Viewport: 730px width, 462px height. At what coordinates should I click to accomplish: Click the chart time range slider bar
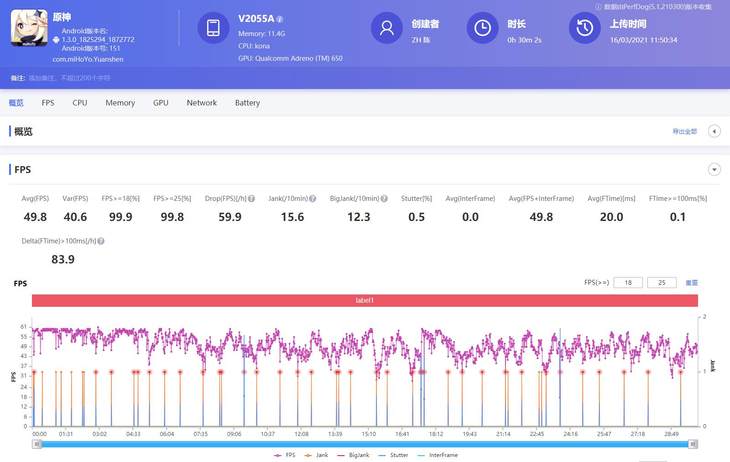pyautogui.click(x=365, y=442)
